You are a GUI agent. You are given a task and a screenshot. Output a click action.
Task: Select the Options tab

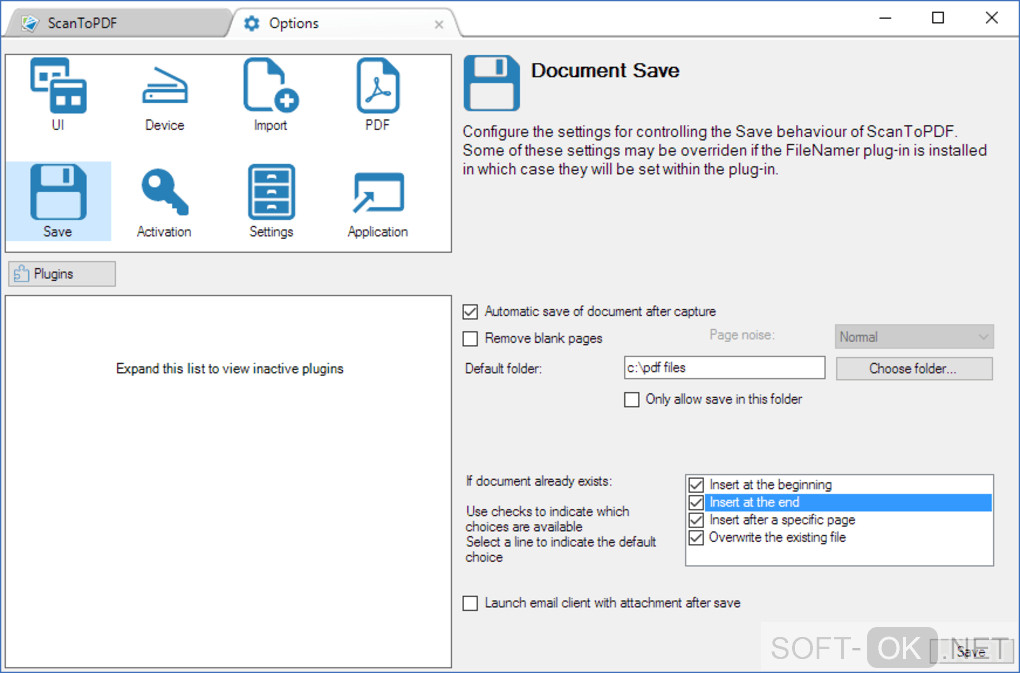pos(345,23)
